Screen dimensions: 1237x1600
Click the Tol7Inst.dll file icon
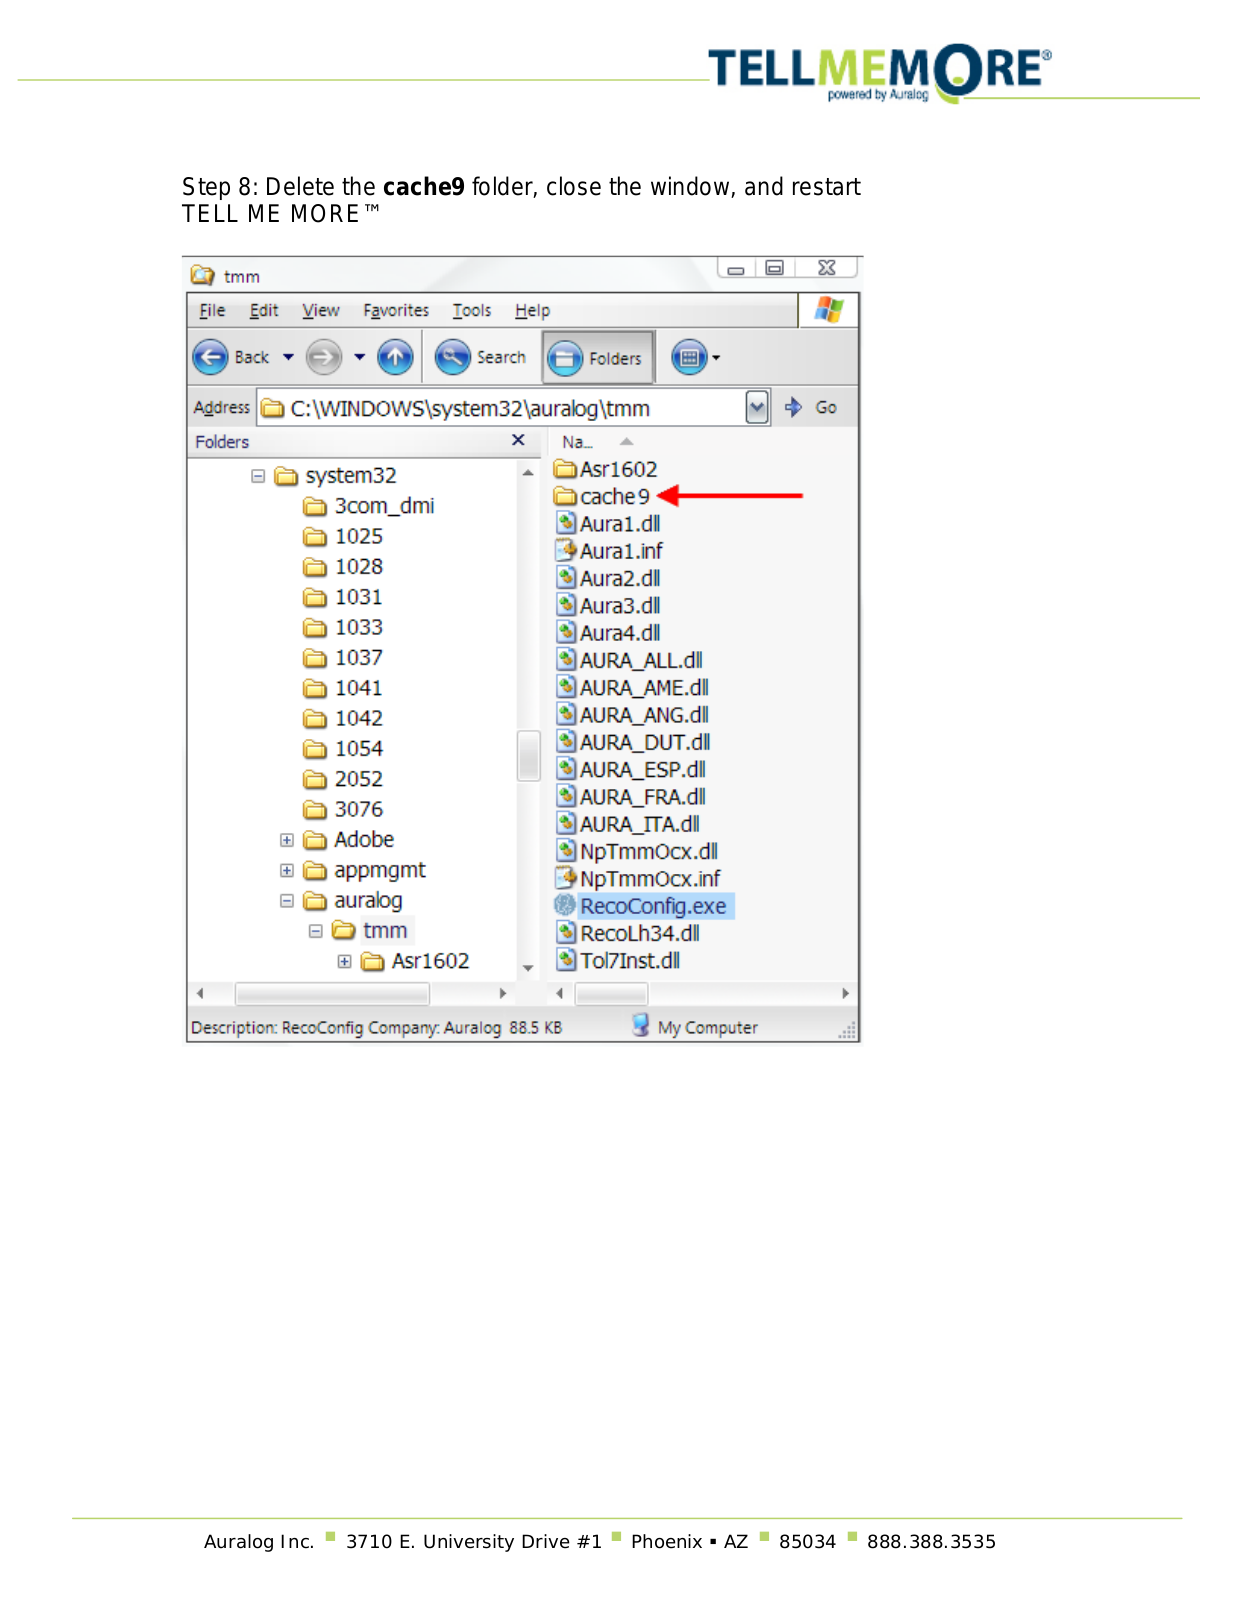click(565, 960)
